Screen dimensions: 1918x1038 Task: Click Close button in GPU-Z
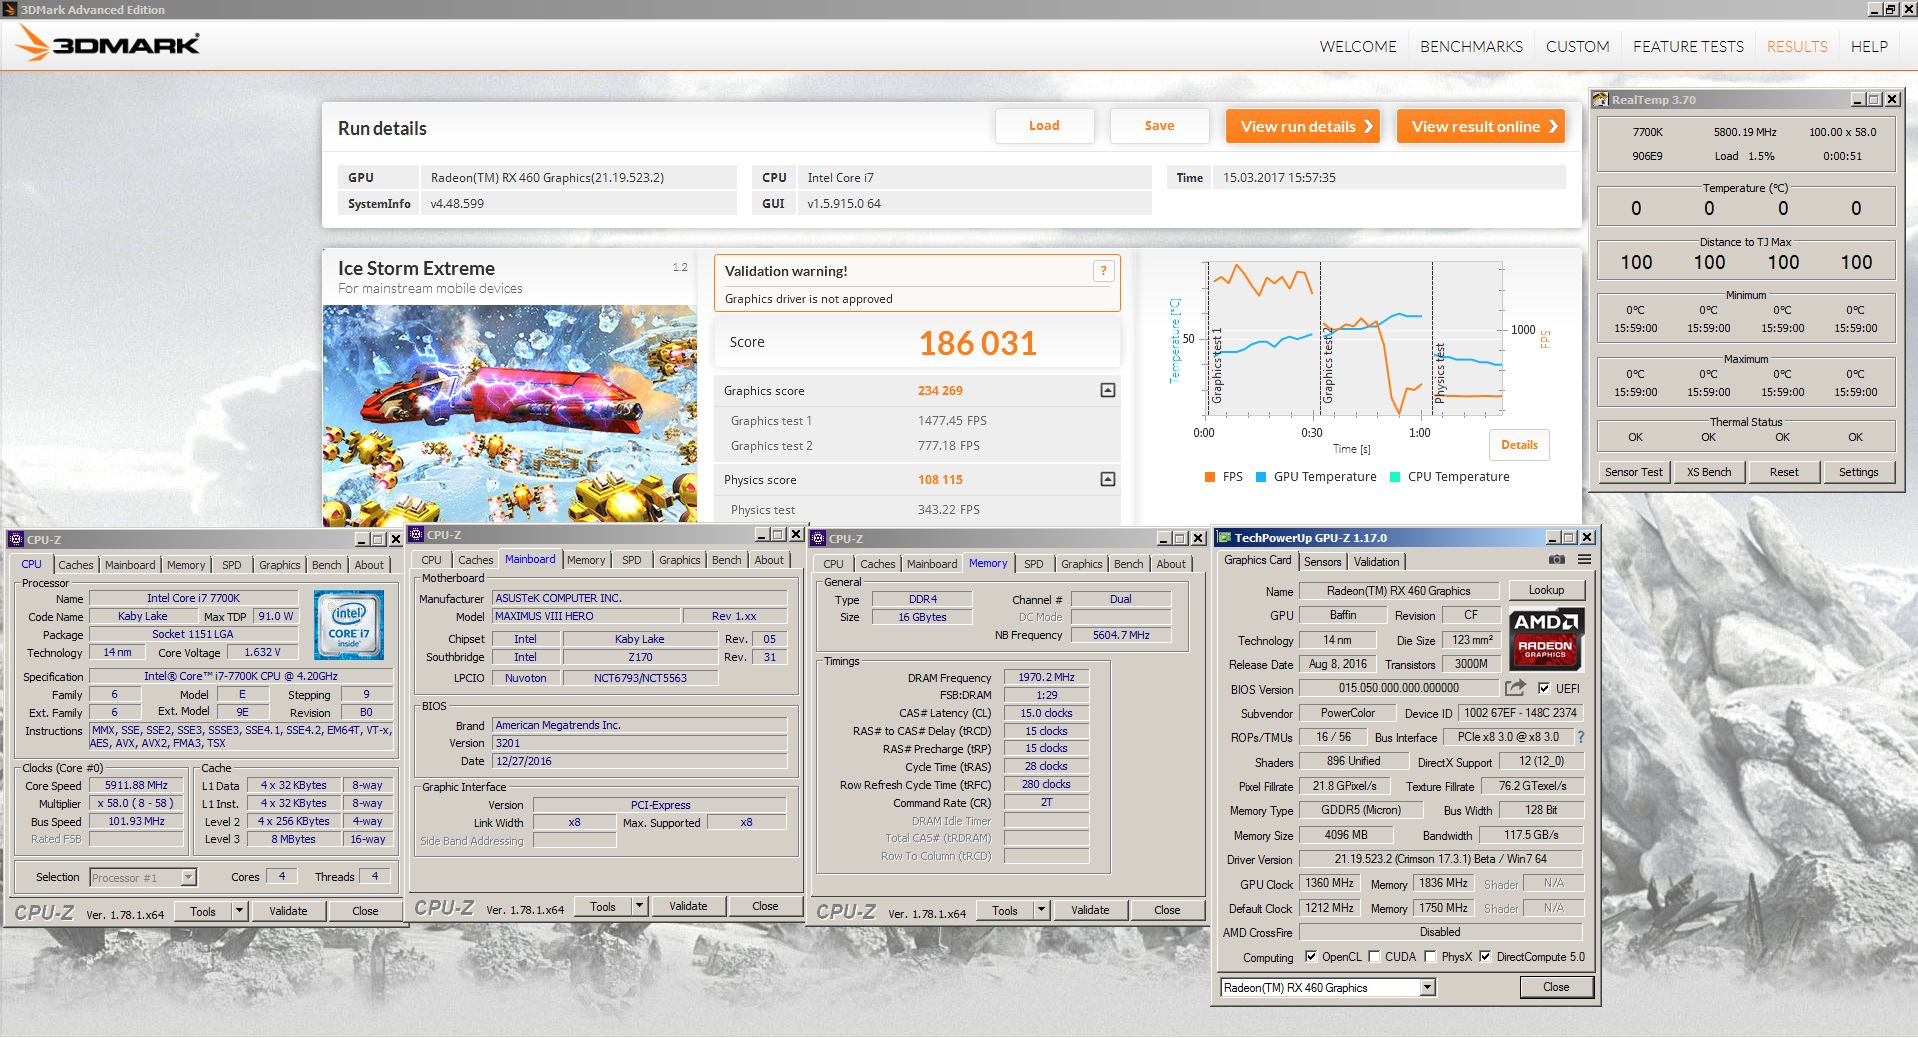tap(1556, 987)
